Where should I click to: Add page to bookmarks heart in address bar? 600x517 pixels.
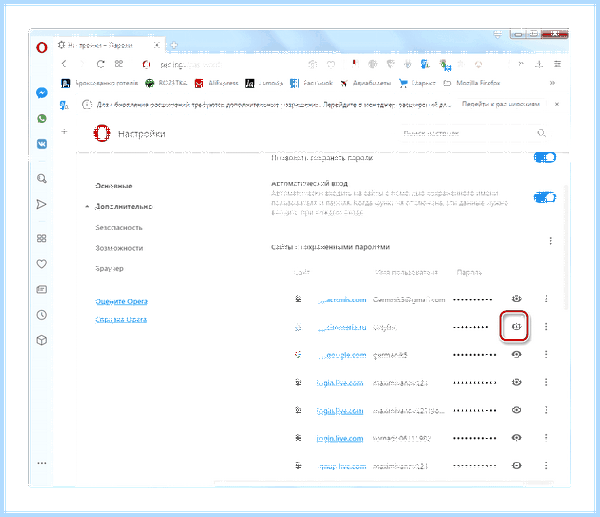(x=331, y=64)
